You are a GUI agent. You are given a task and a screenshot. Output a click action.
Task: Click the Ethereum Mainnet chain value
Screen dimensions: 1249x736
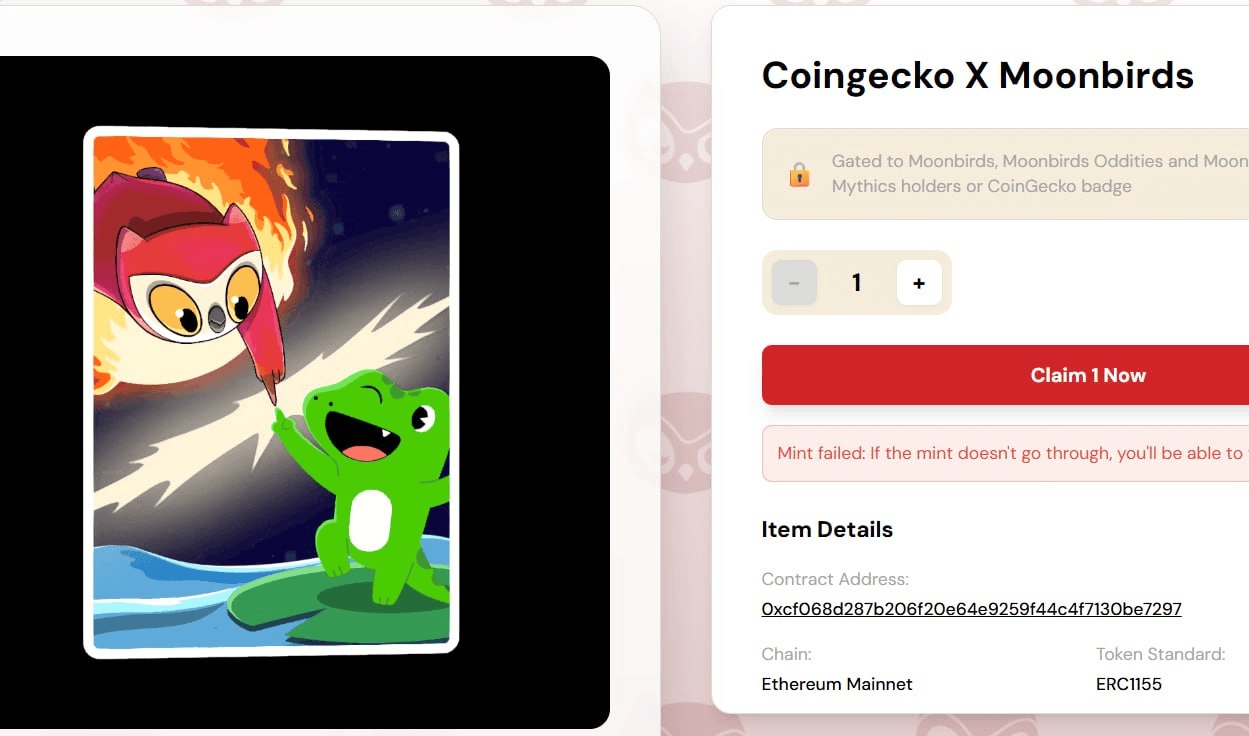tap(837, 684)
